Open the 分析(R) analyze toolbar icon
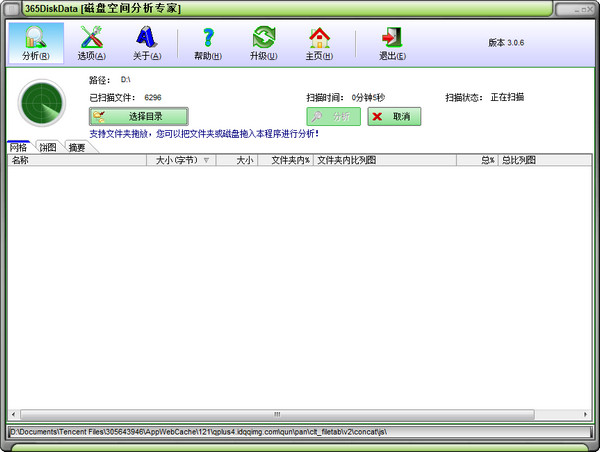Screen dimensions: 600x452 pyautogui.click(x=36, y=43)
